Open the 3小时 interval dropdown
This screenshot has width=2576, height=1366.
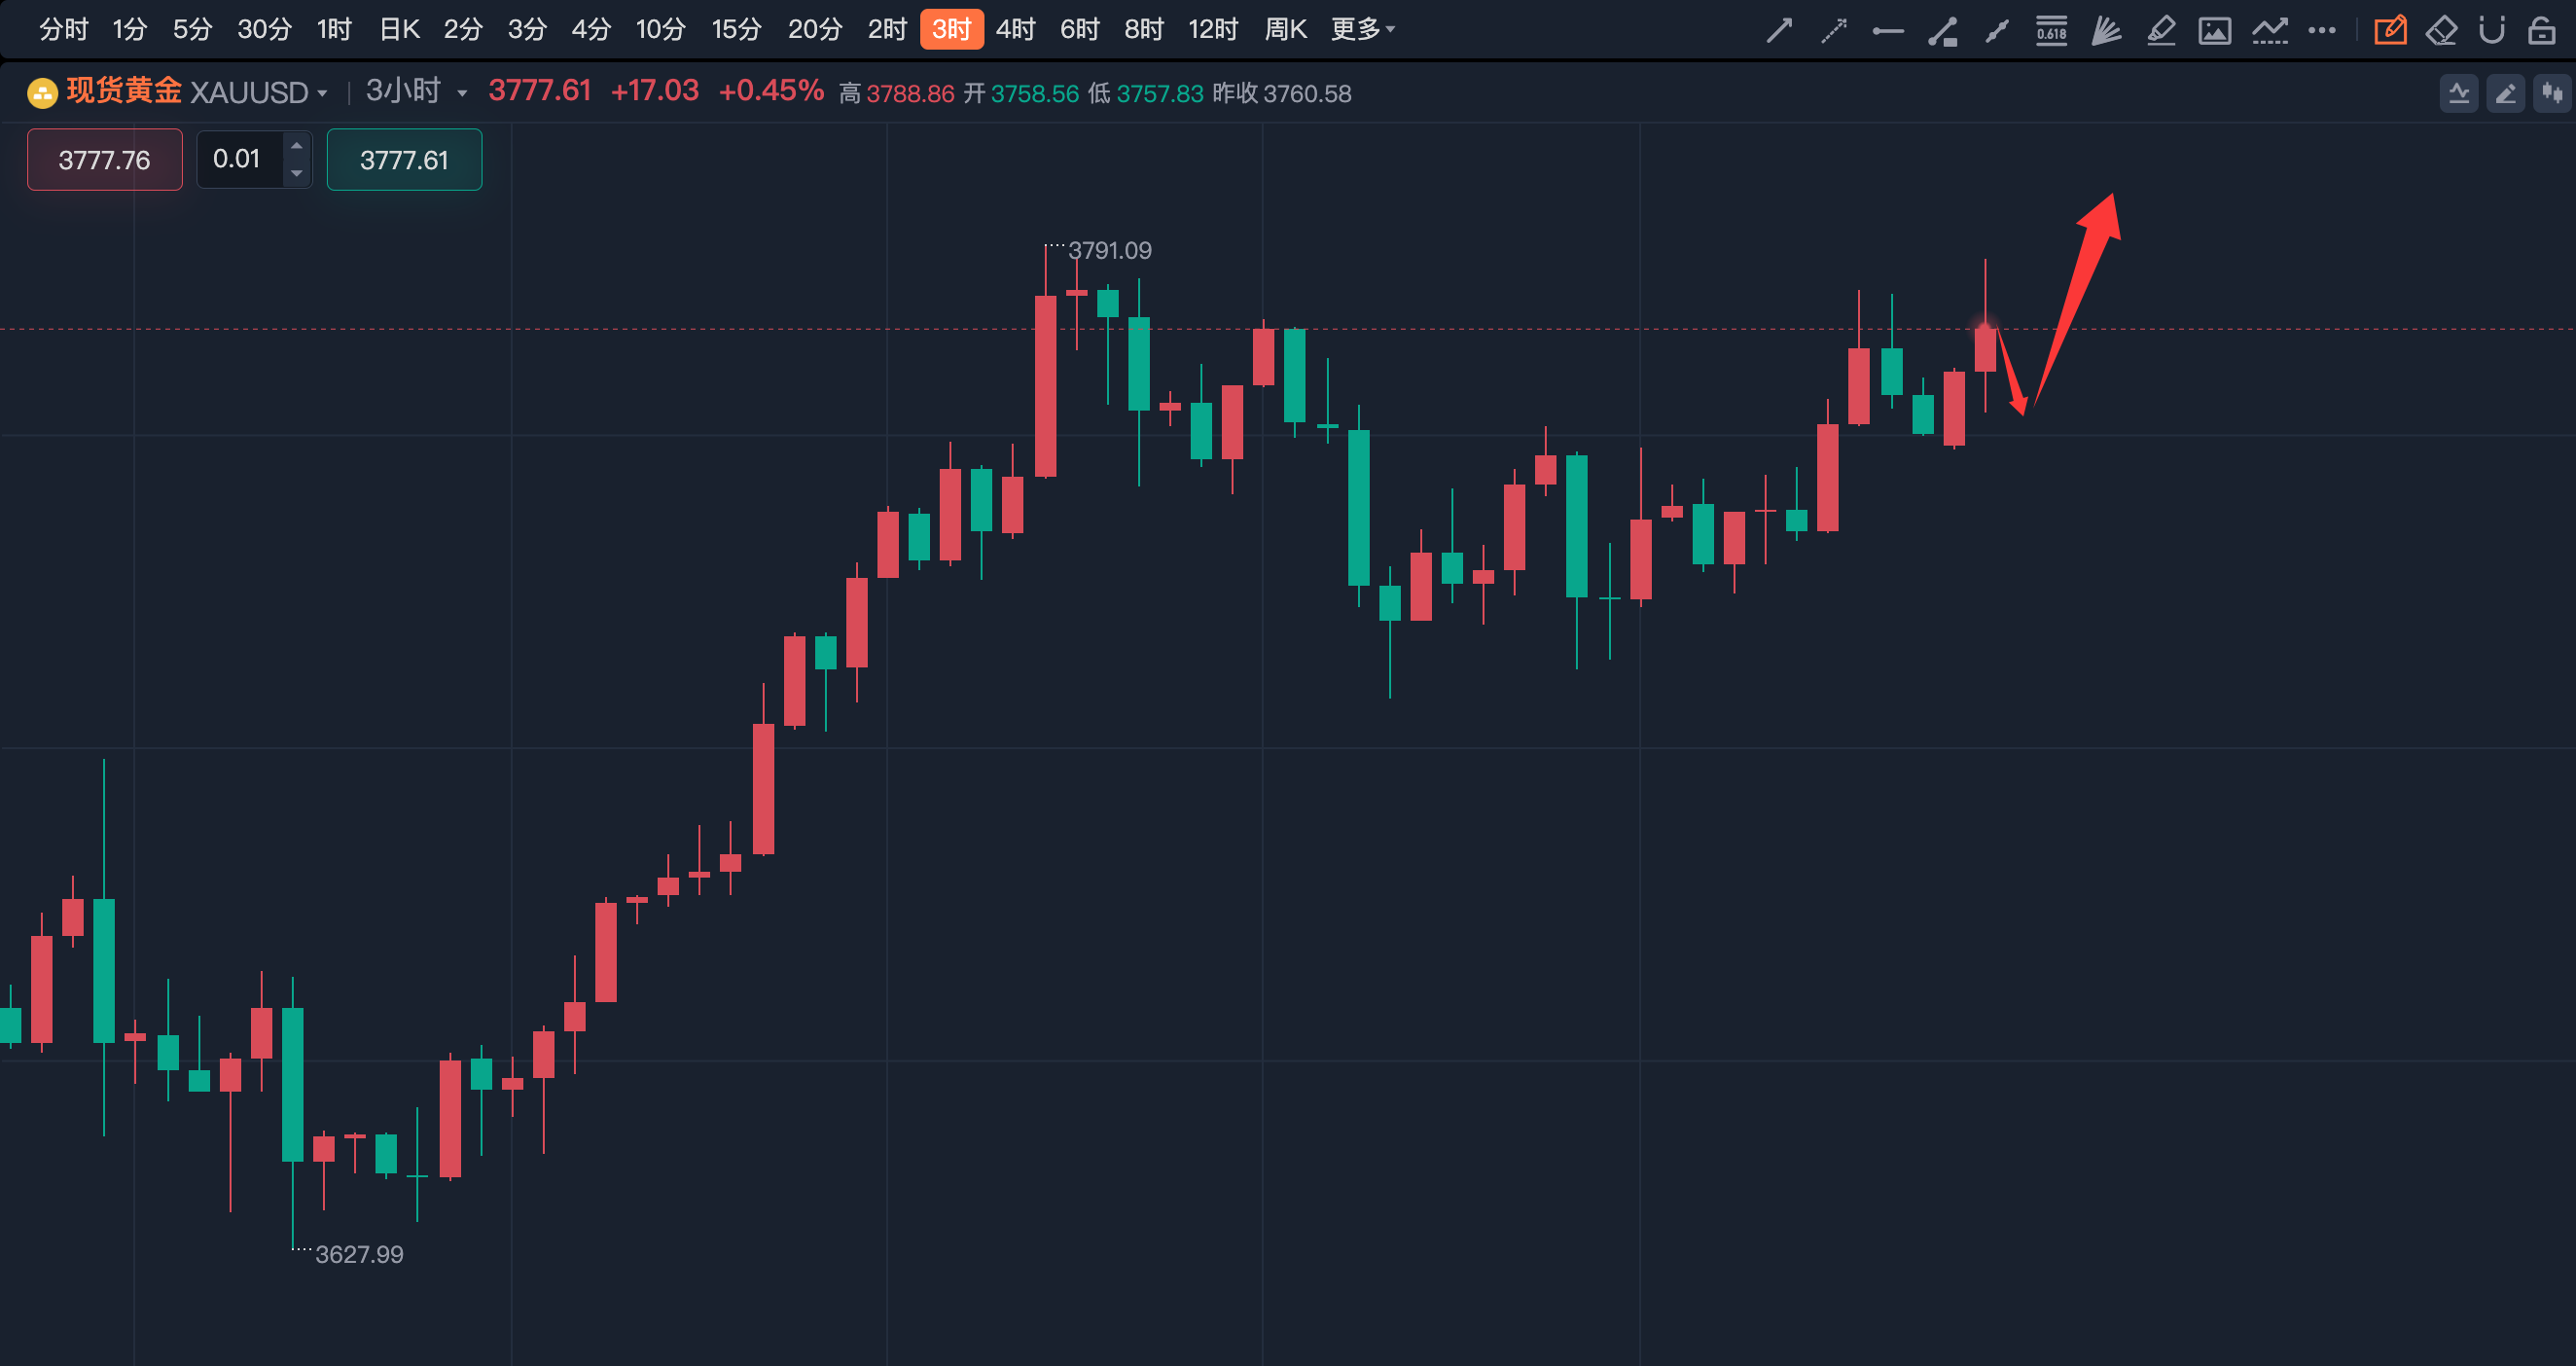coord(416,92)
